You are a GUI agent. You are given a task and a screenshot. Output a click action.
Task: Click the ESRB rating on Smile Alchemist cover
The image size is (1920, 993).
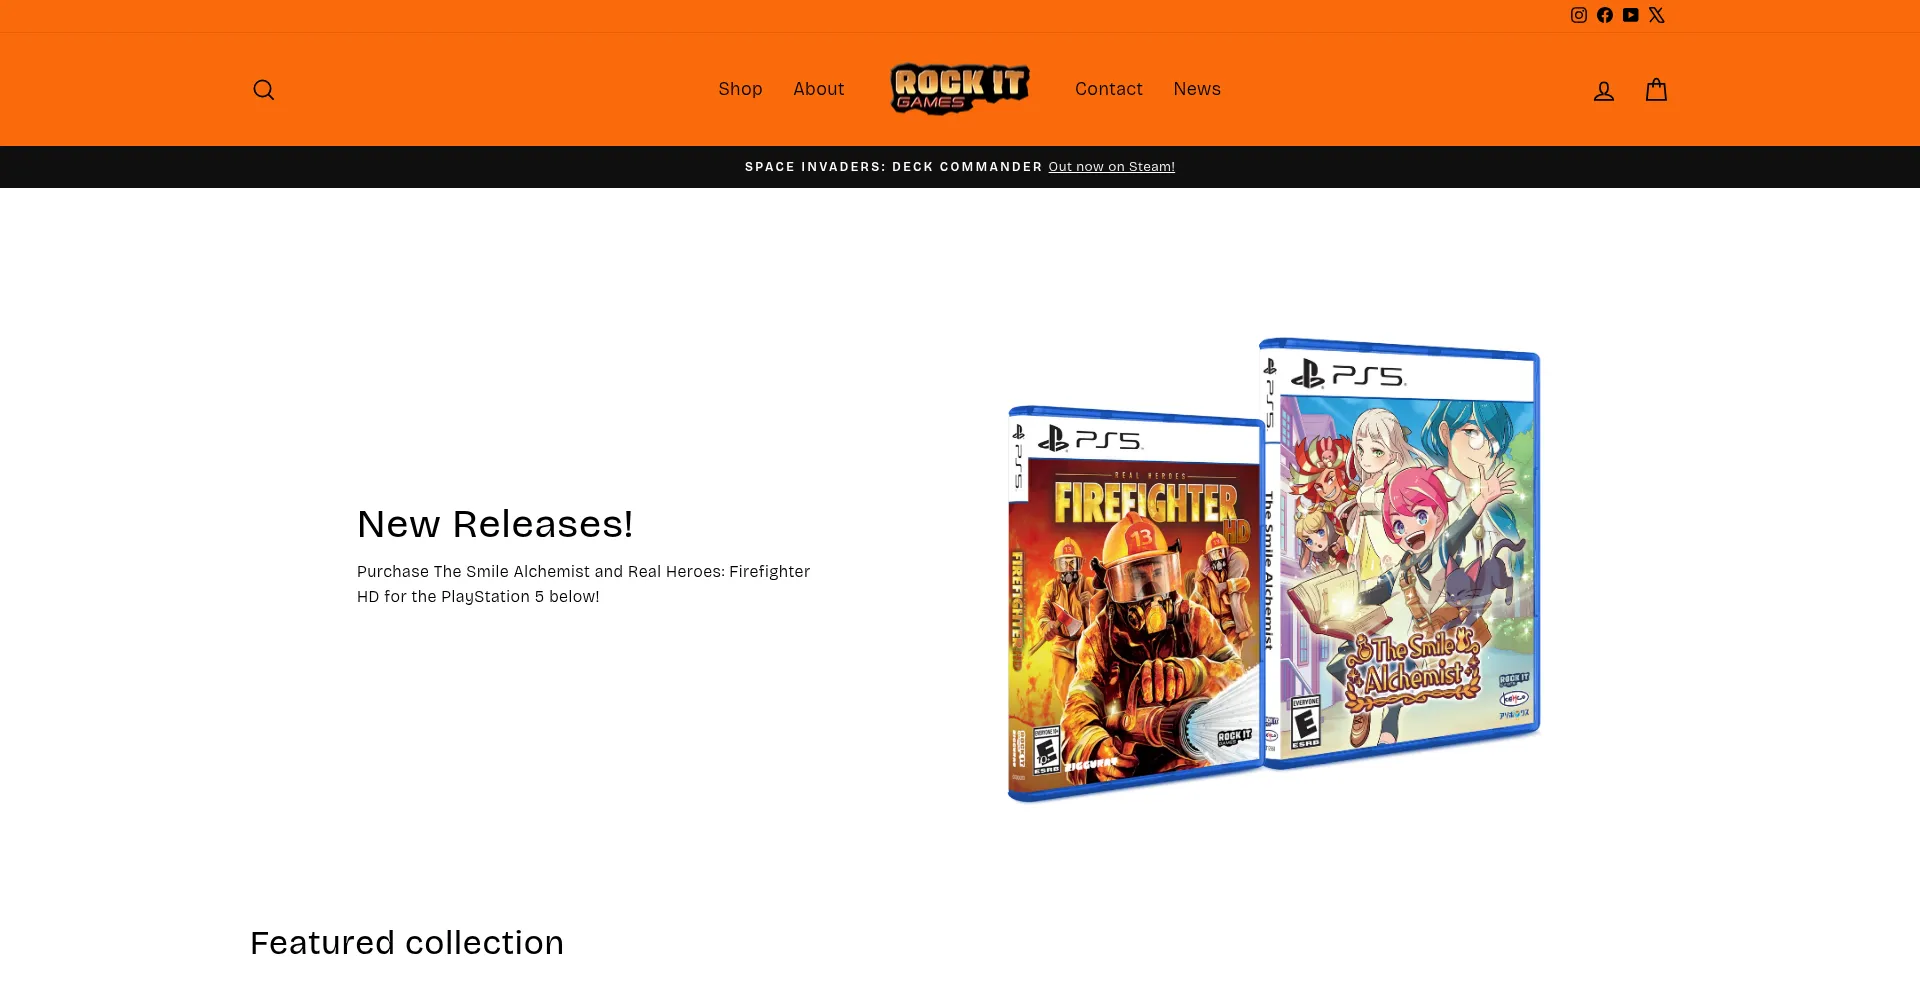(1306, 722)
